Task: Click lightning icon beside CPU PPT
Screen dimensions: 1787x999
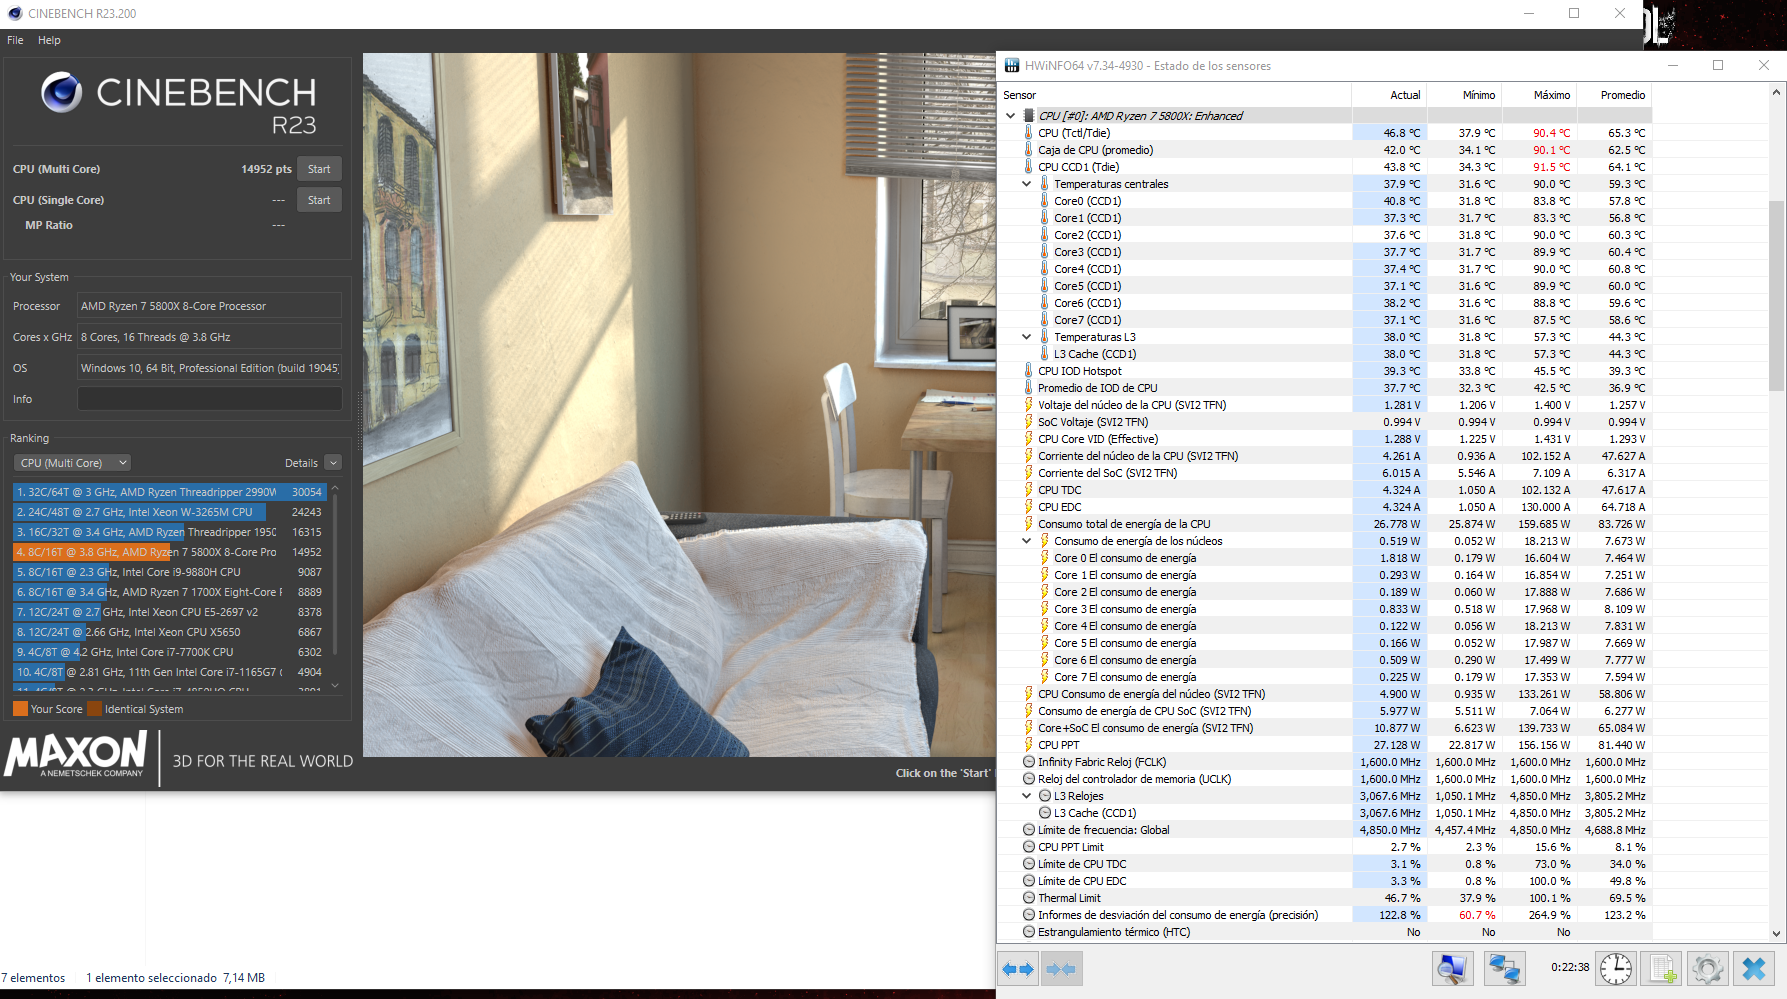Action: 1028,745
